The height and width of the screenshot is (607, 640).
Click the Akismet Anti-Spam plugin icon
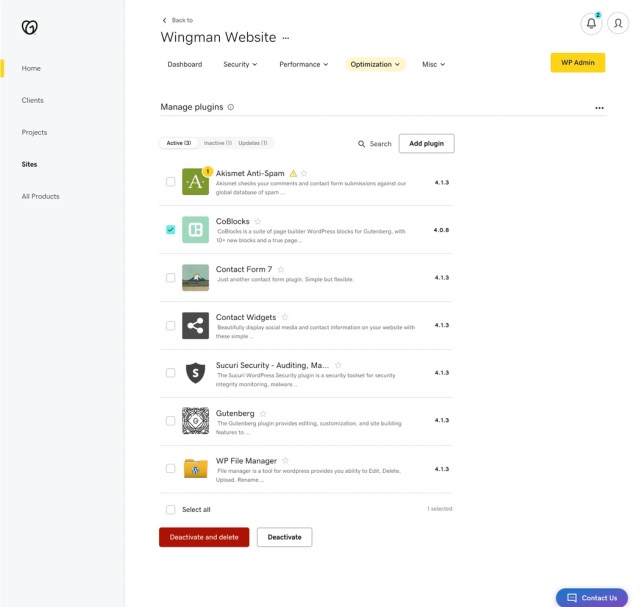point(195,182)
